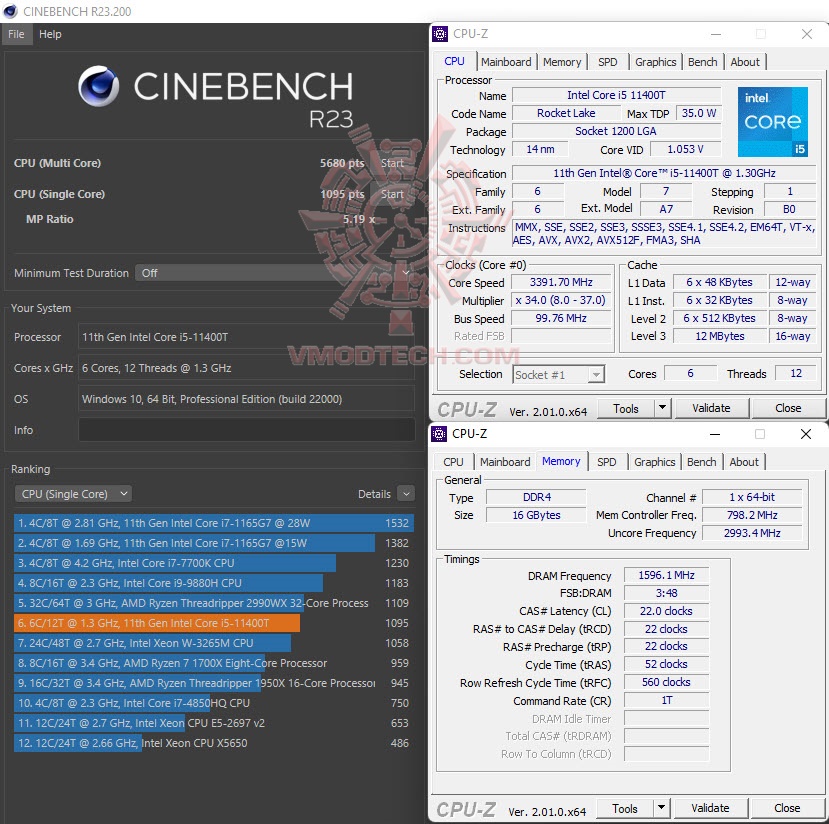Open the Help menu in Cinebench
Viewport: 829px width, 824px height.
coord(50,34)
